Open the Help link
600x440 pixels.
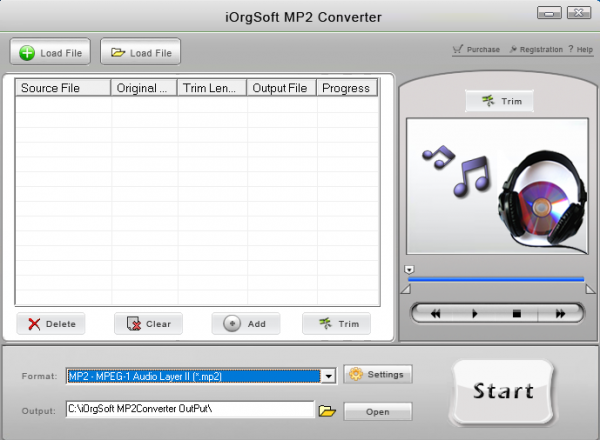coord(580,49)
